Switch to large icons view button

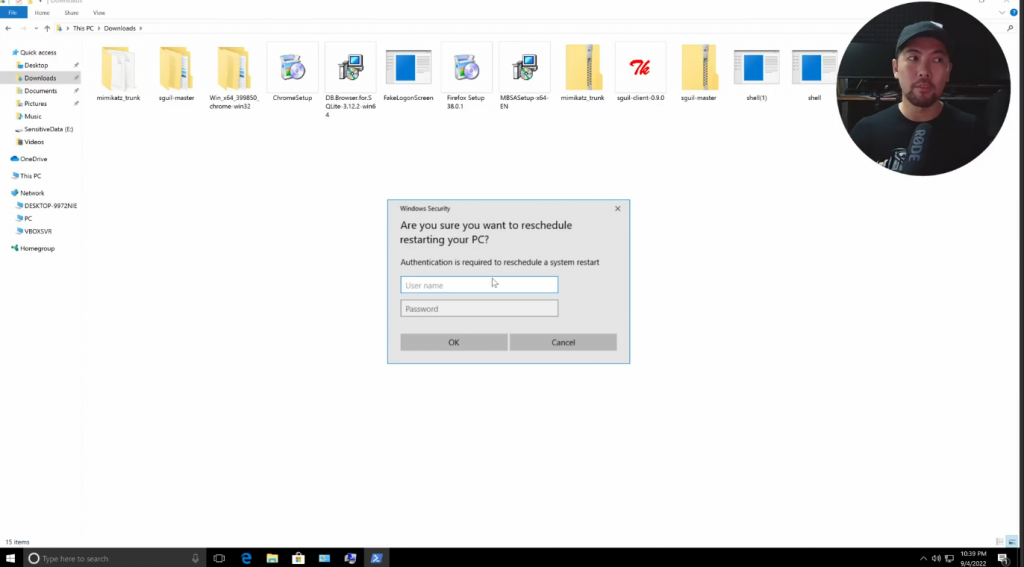coord(1012,542)
